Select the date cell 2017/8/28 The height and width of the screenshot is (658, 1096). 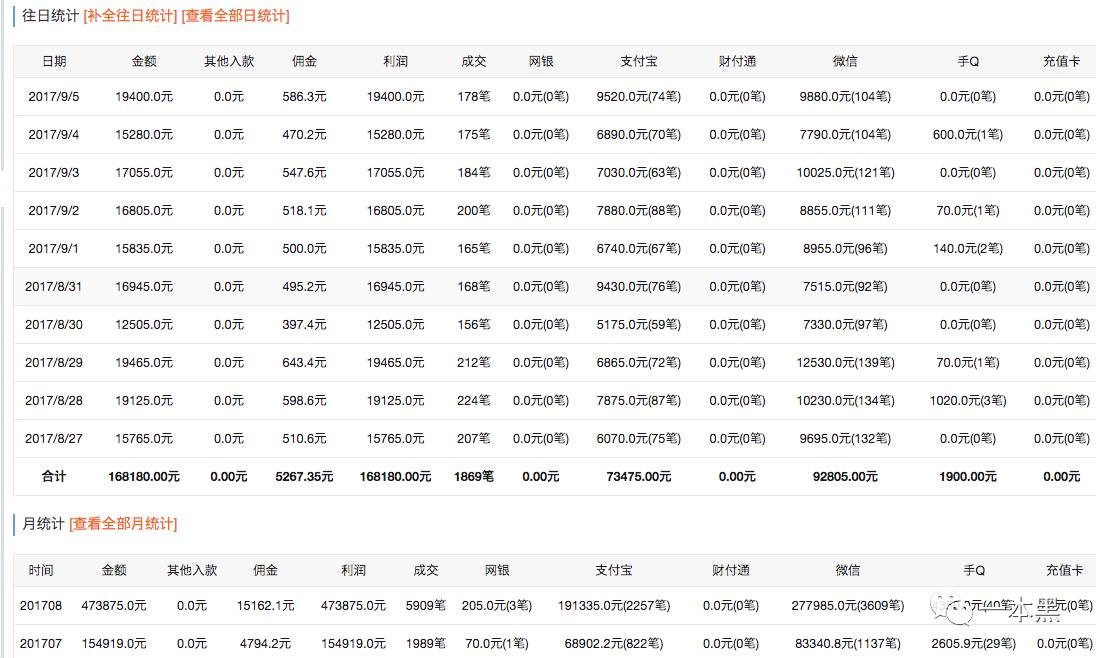(x=54, y=401)
